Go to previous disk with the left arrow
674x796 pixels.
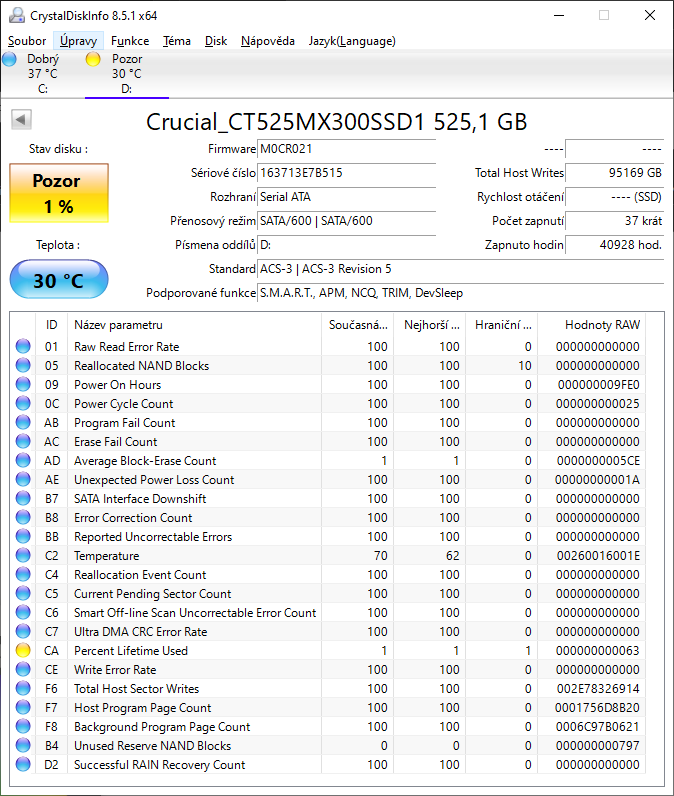click(x=21, y=120)
